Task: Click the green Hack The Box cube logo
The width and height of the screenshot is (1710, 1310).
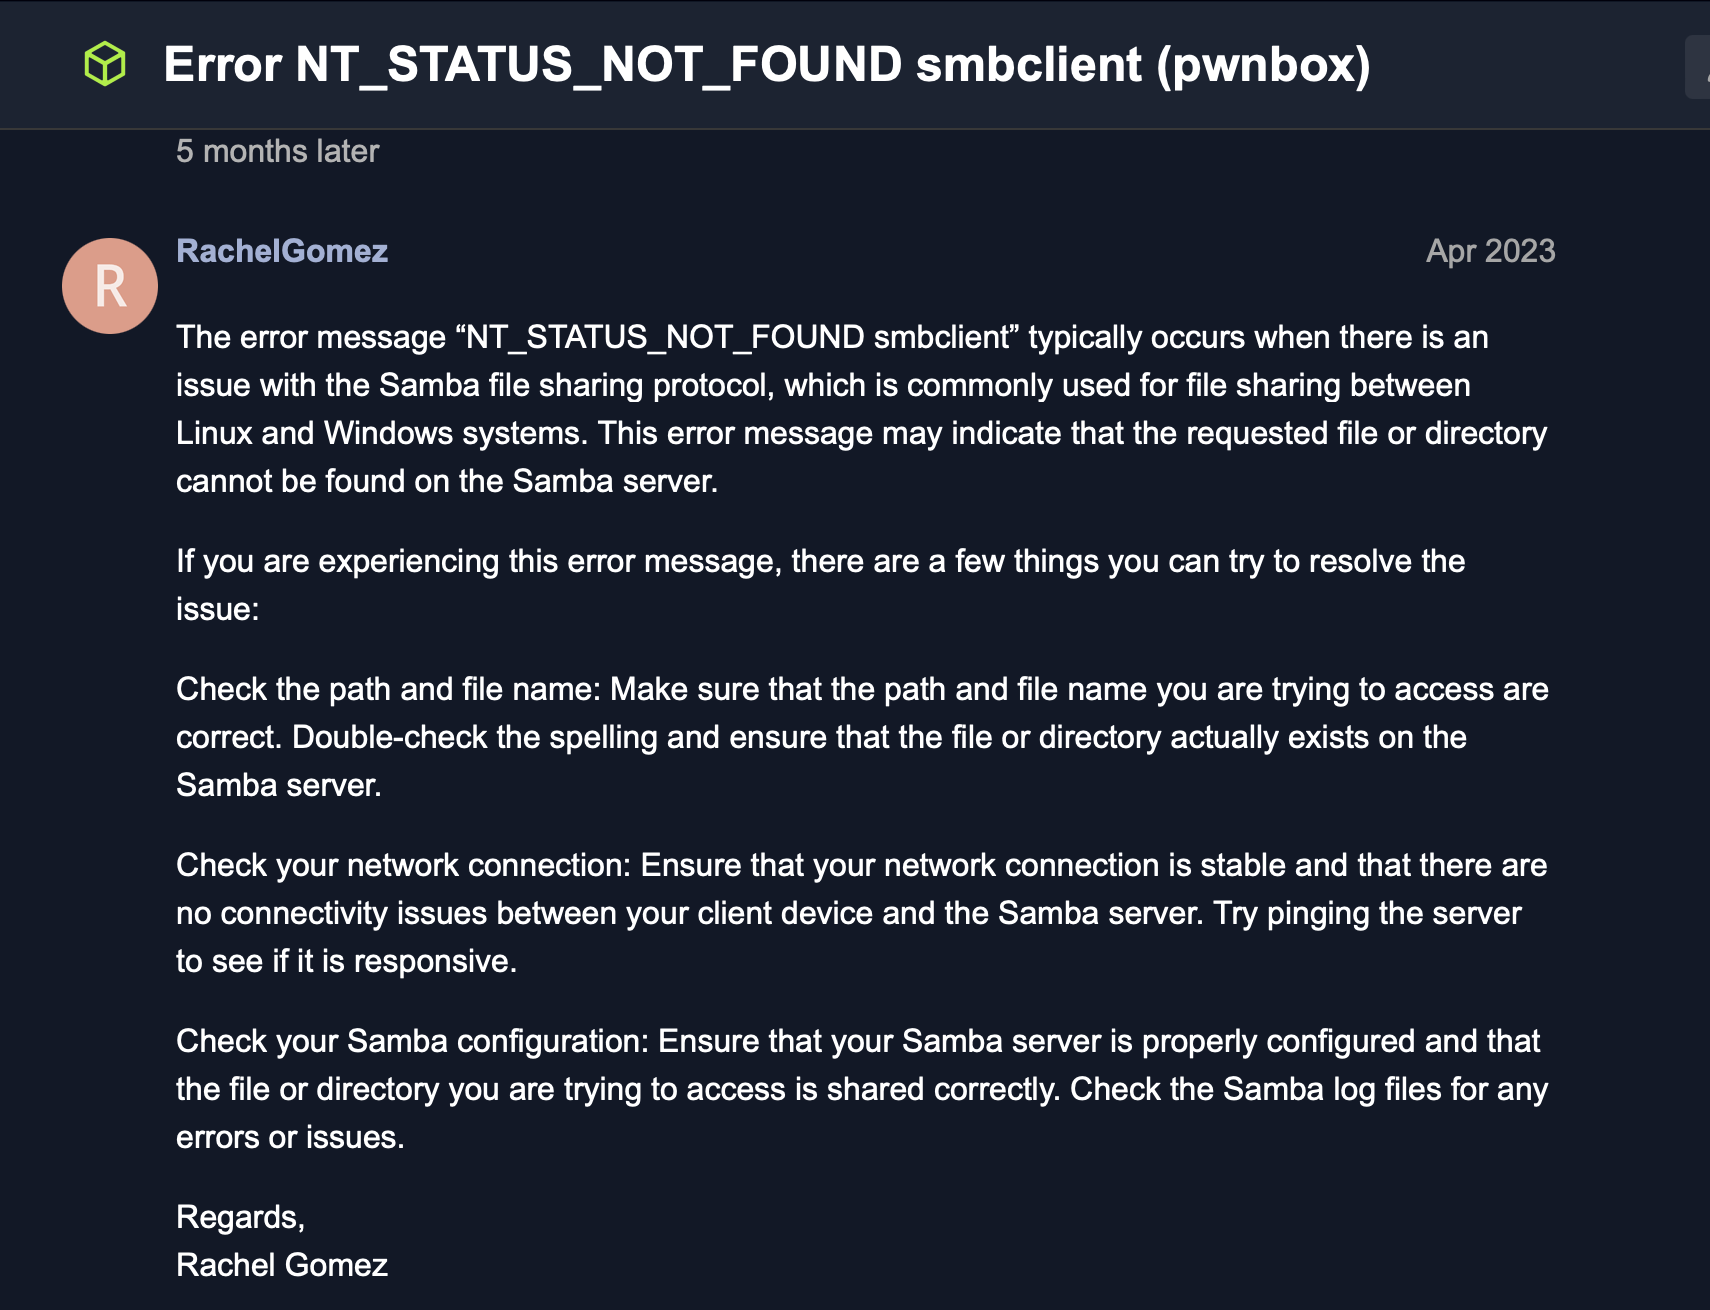Action: (x=105, y=64)
